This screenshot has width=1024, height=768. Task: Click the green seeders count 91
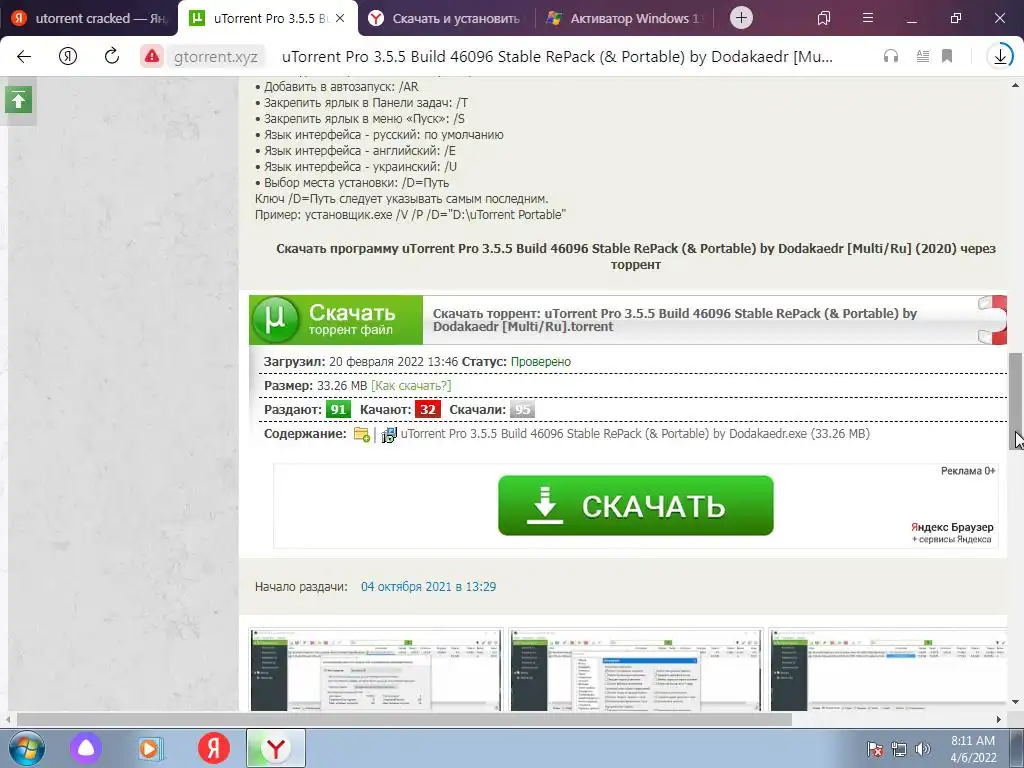click(x=338, y=409)
